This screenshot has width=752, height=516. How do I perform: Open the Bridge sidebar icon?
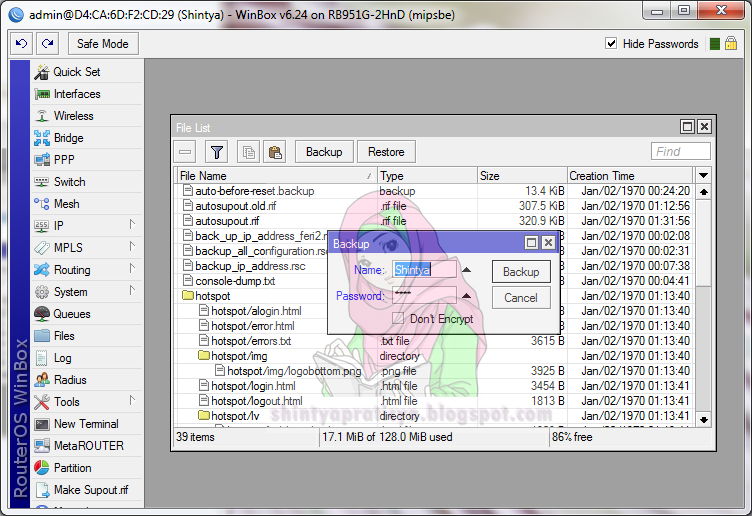[42, 138]
